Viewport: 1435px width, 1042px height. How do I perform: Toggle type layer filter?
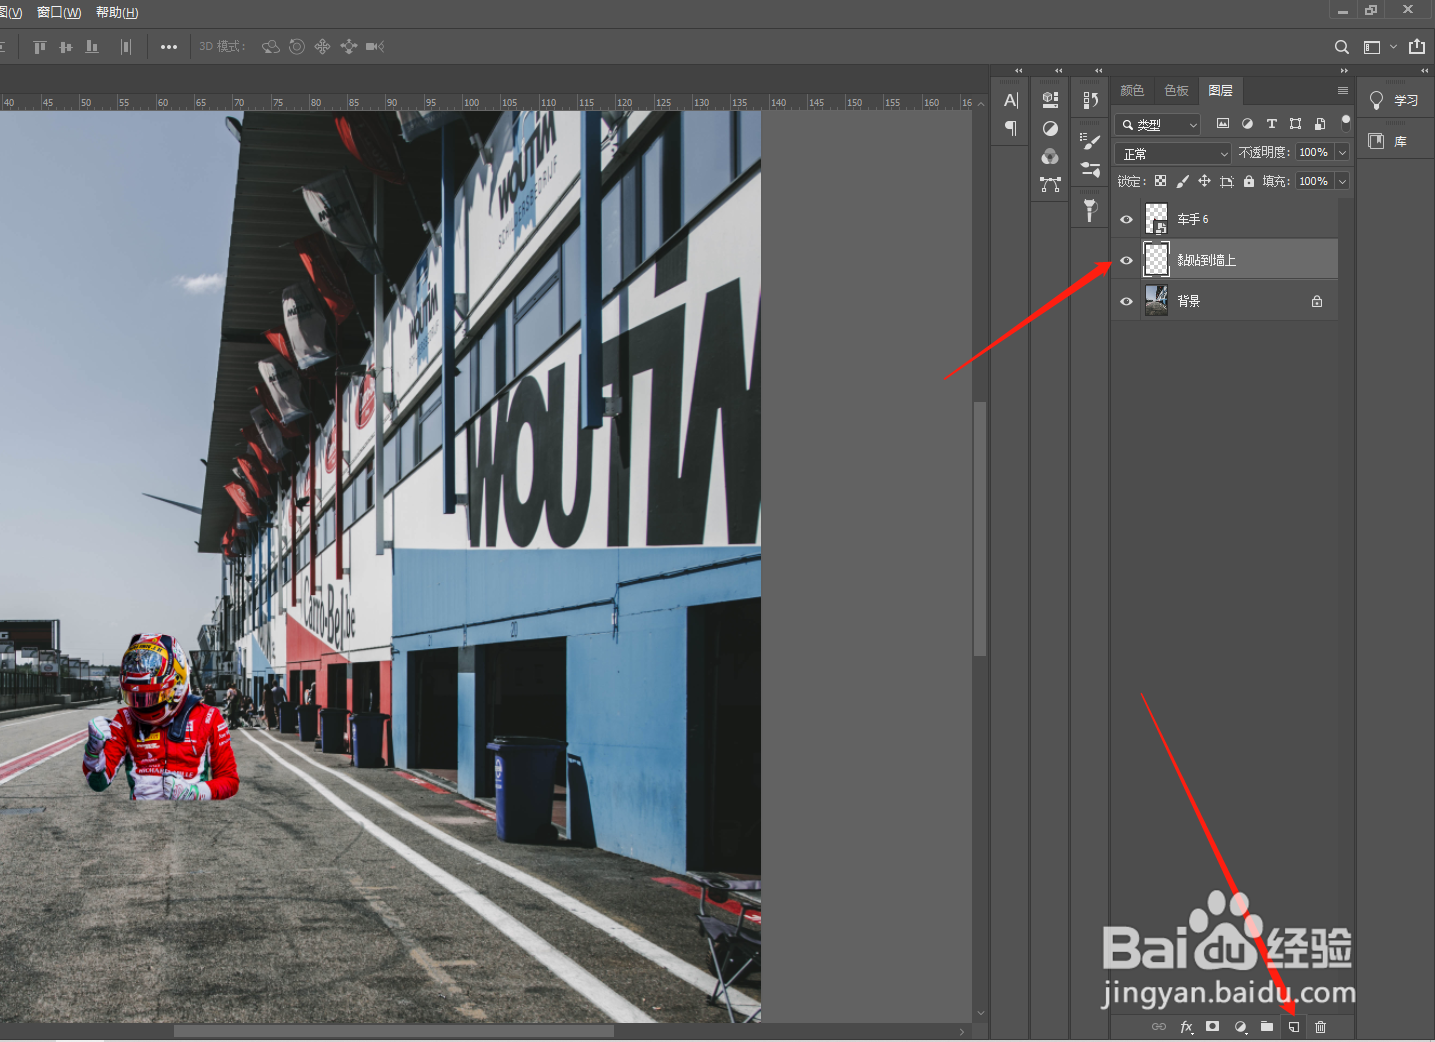(1271, 124)
